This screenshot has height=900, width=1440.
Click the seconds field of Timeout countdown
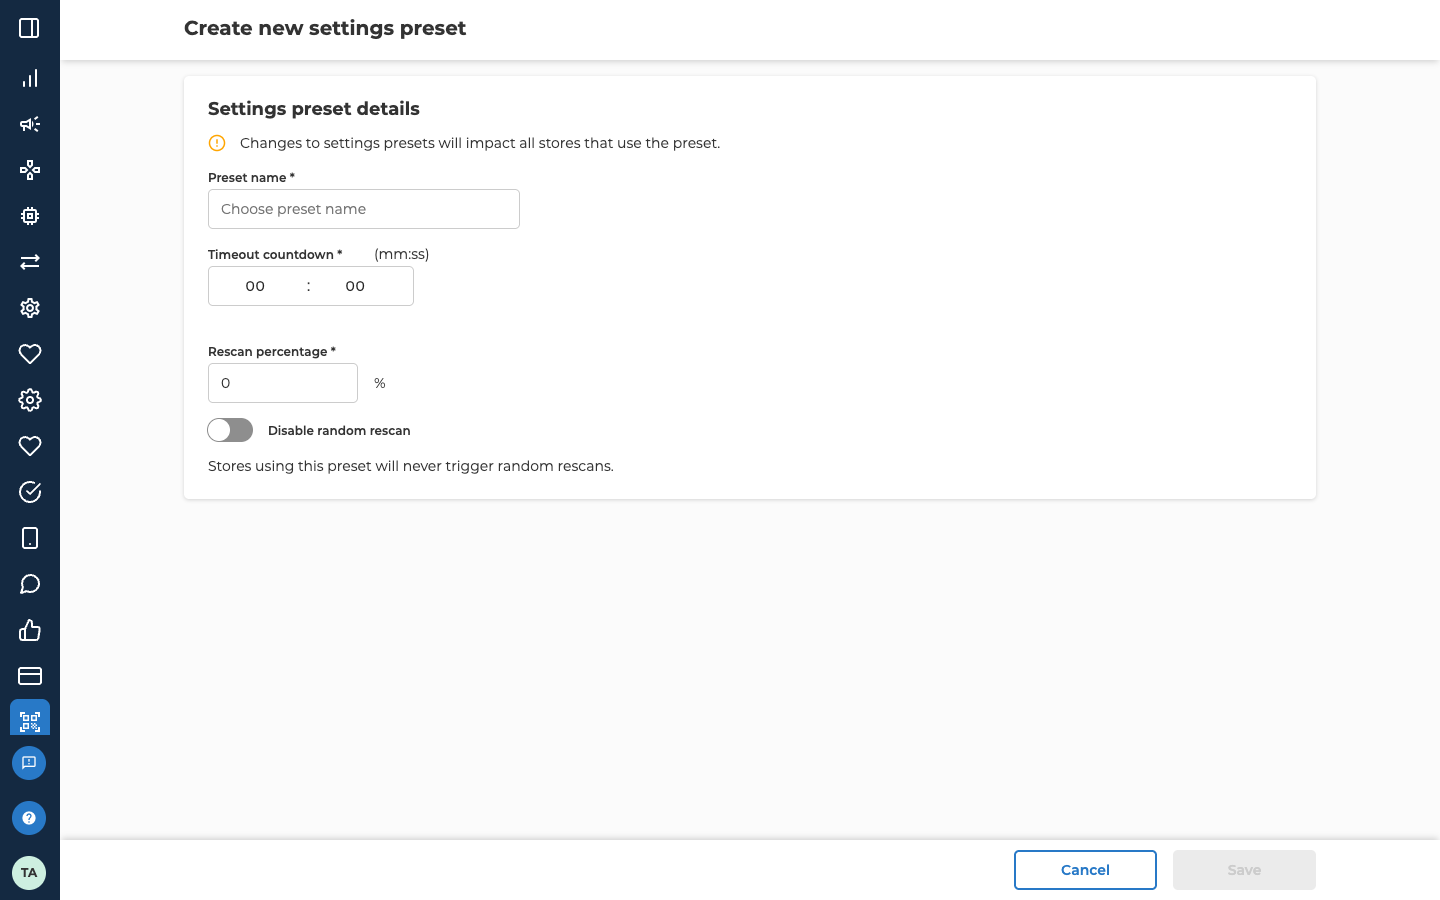355,286
